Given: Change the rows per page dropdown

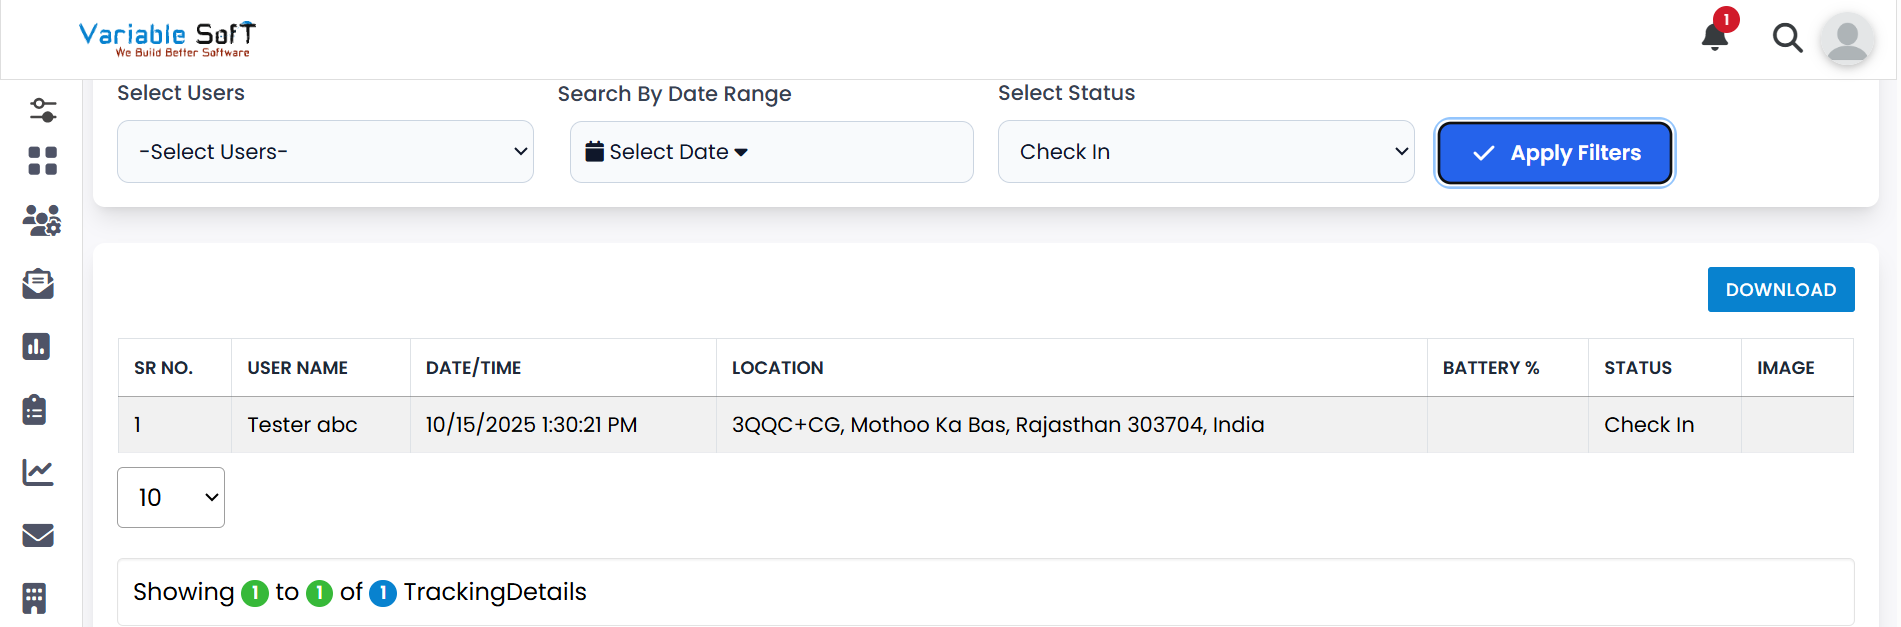Looking at the screenshot, I should (171, 498).
